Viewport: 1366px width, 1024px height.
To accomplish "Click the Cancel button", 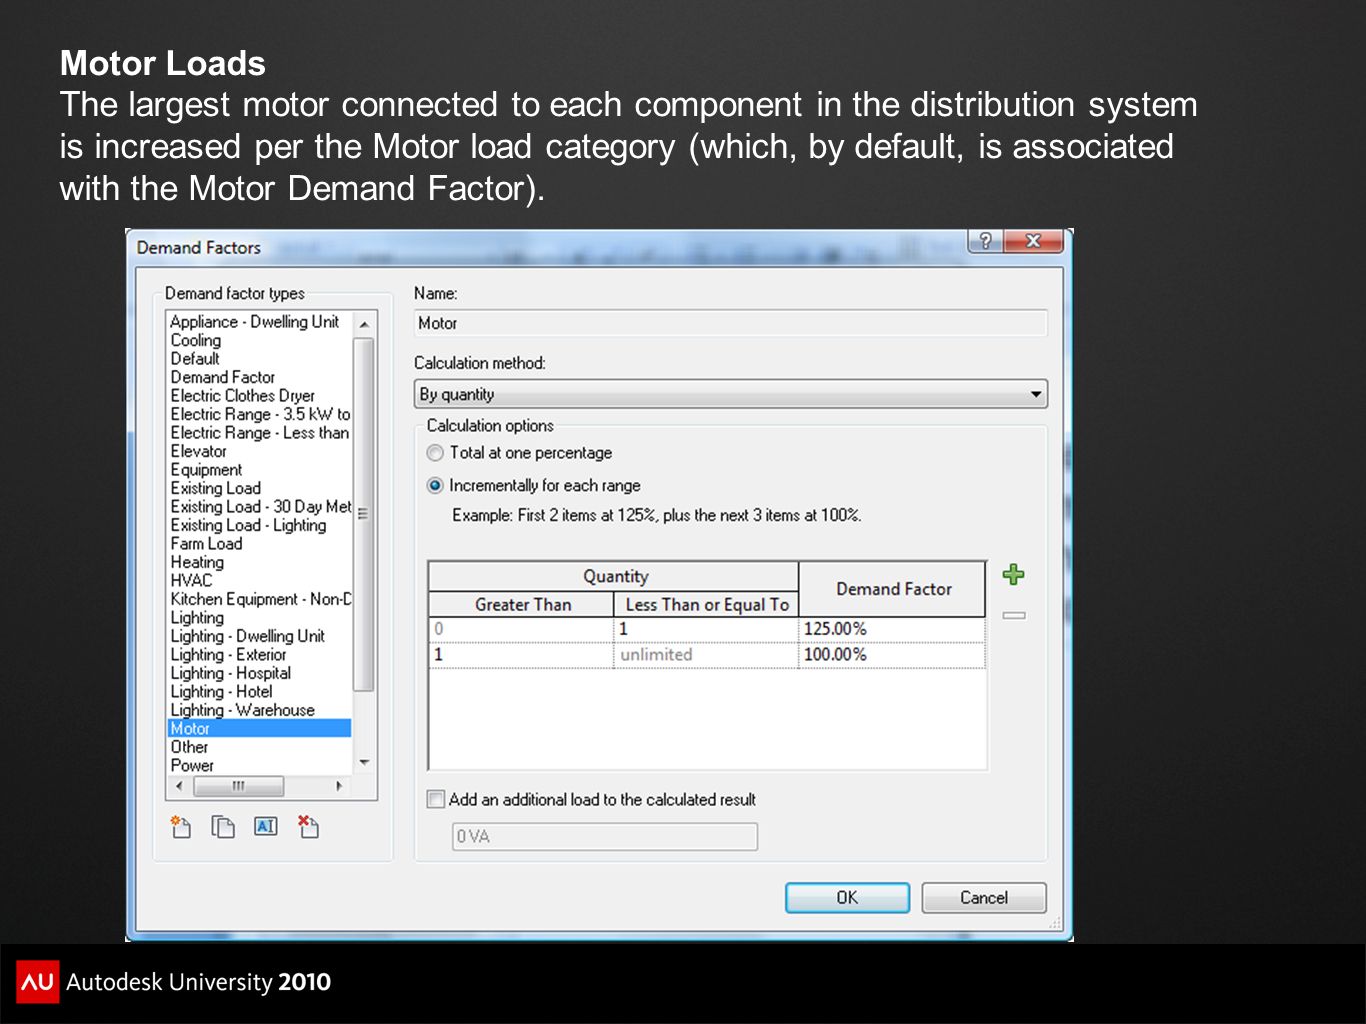I will tap(984, 897).
